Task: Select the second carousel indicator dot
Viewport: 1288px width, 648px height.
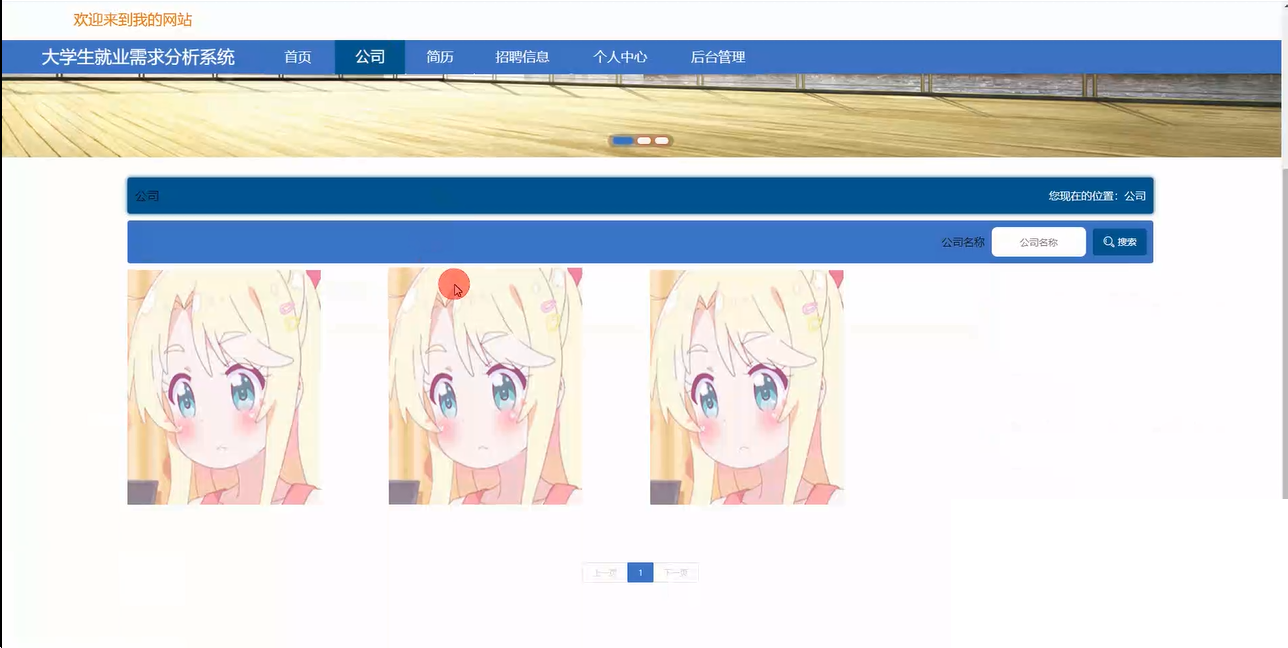Action: pyautogui.click(x=644, y=141)
